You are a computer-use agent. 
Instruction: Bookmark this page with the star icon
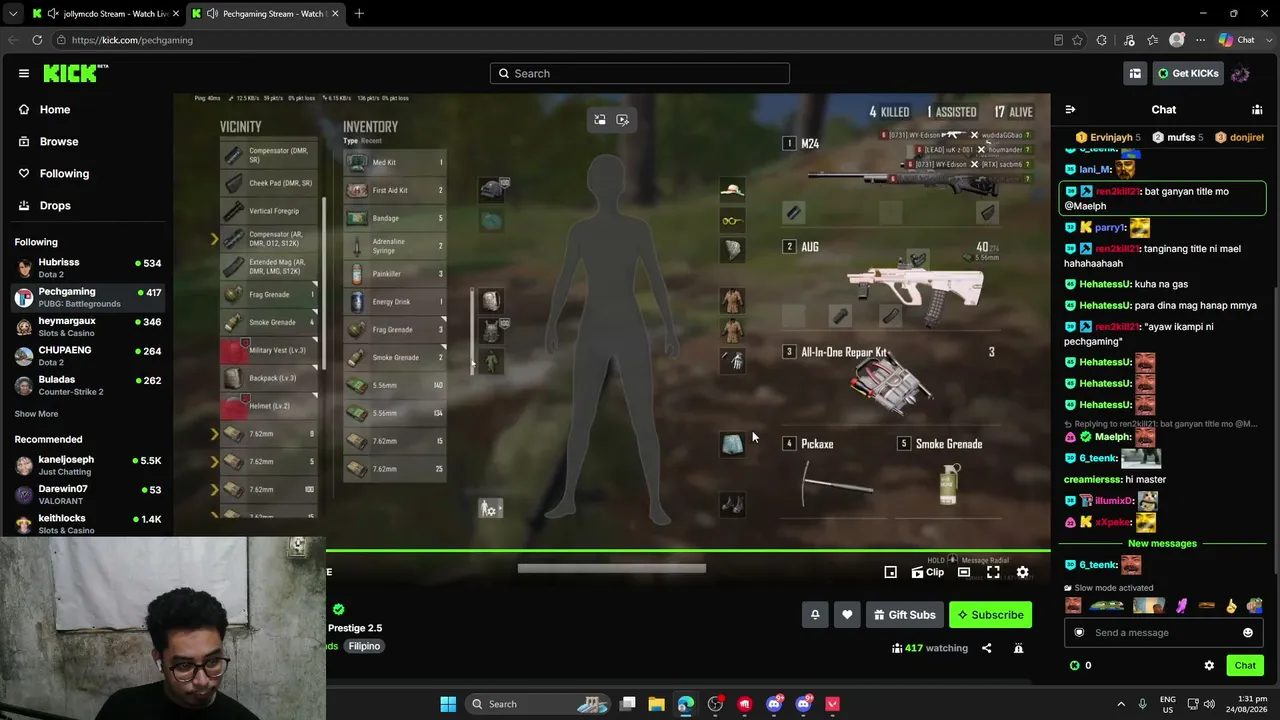coord(1077,40)
